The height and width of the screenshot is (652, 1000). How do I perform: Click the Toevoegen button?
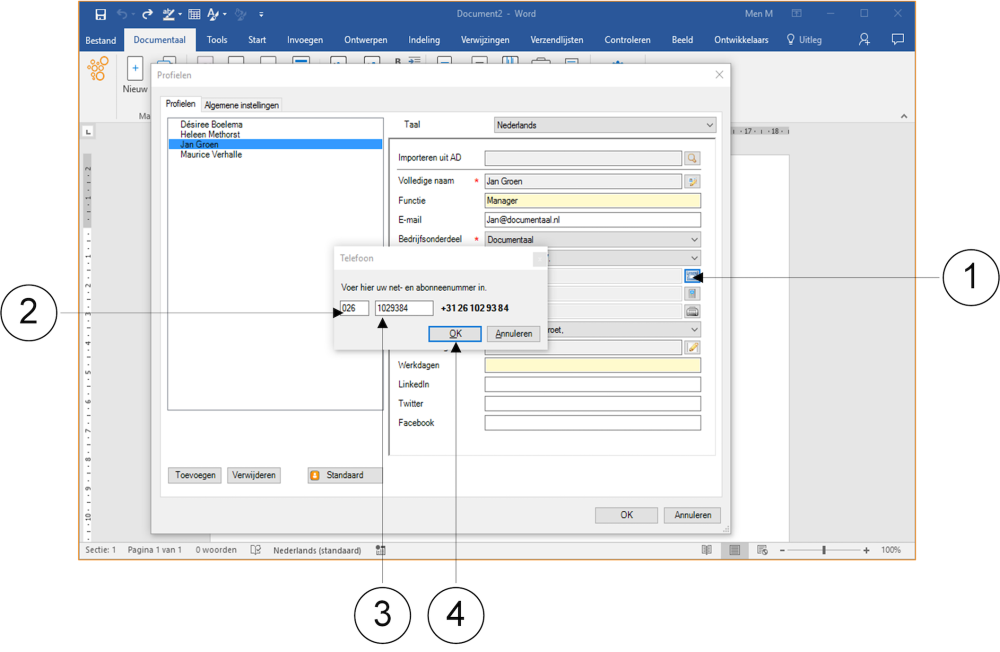click(x=195, y=475)
